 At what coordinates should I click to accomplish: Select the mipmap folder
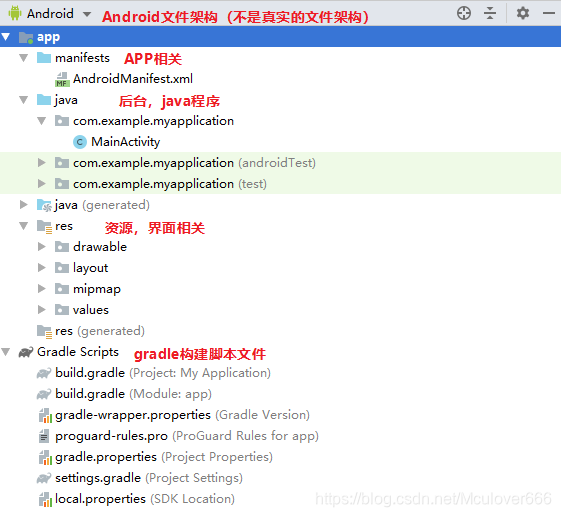pyautogui.click(x=97, y=289)
